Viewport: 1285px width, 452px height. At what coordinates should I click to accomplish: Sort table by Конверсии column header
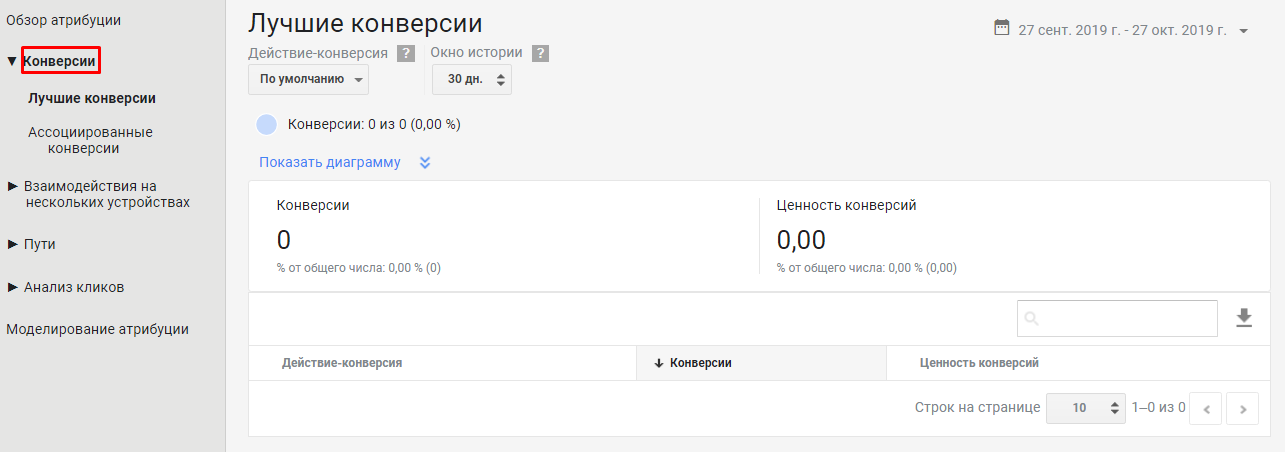(x=700, y=363)
